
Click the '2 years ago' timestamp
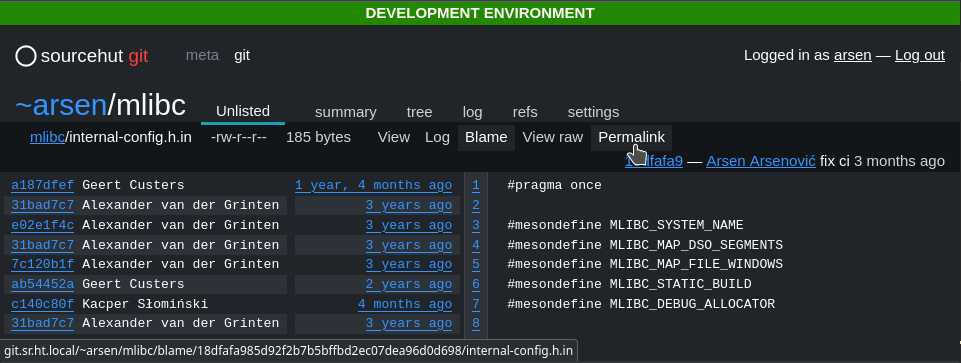(x=409, y=284)
